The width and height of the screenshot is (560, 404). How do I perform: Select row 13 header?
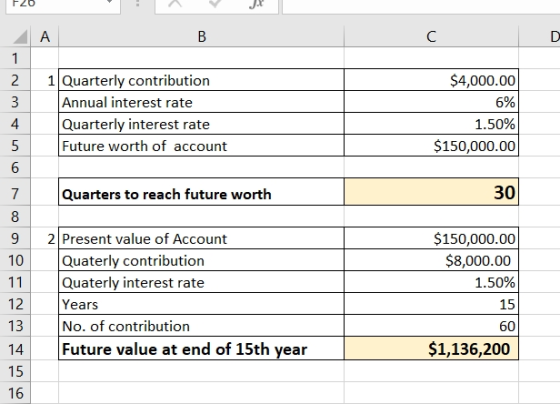(x=15, y=326)
